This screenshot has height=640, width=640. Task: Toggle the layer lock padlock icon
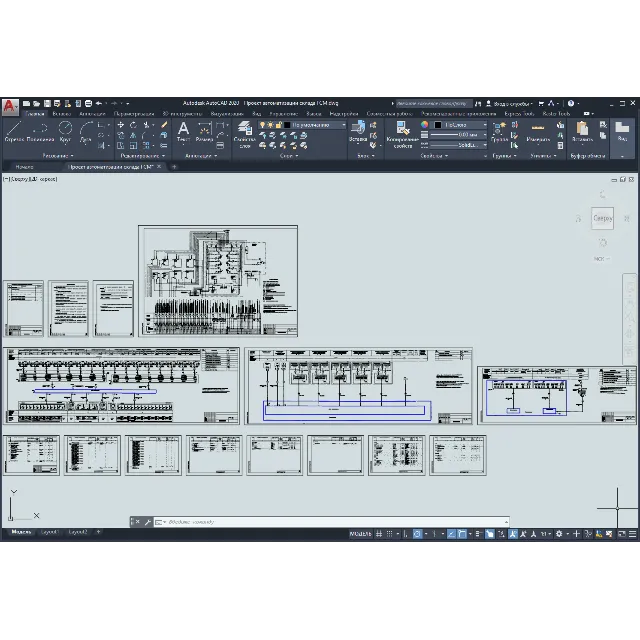[279, 125]
